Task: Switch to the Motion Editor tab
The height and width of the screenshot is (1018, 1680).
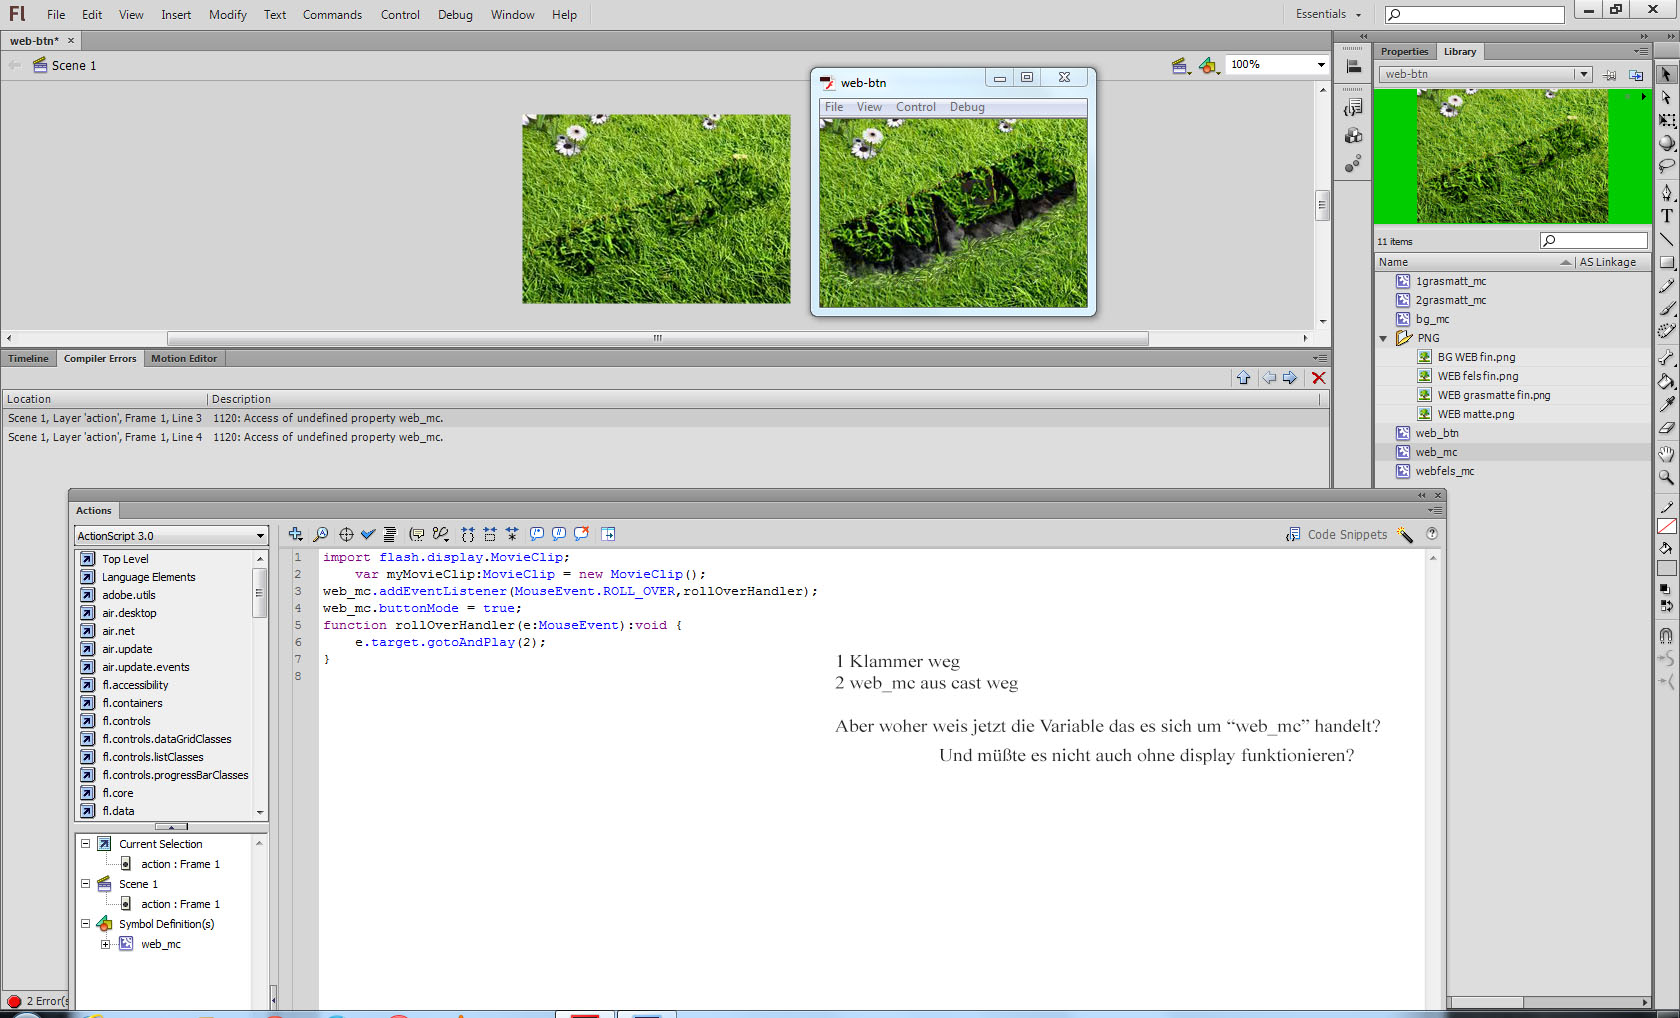Action: click(184, 358)
